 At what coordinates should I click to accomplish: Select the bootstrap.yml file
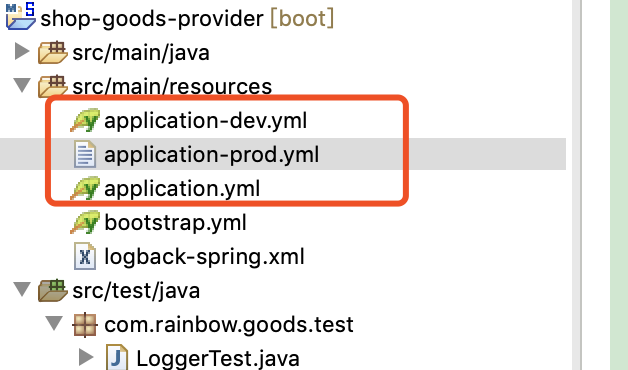(175, 223)
